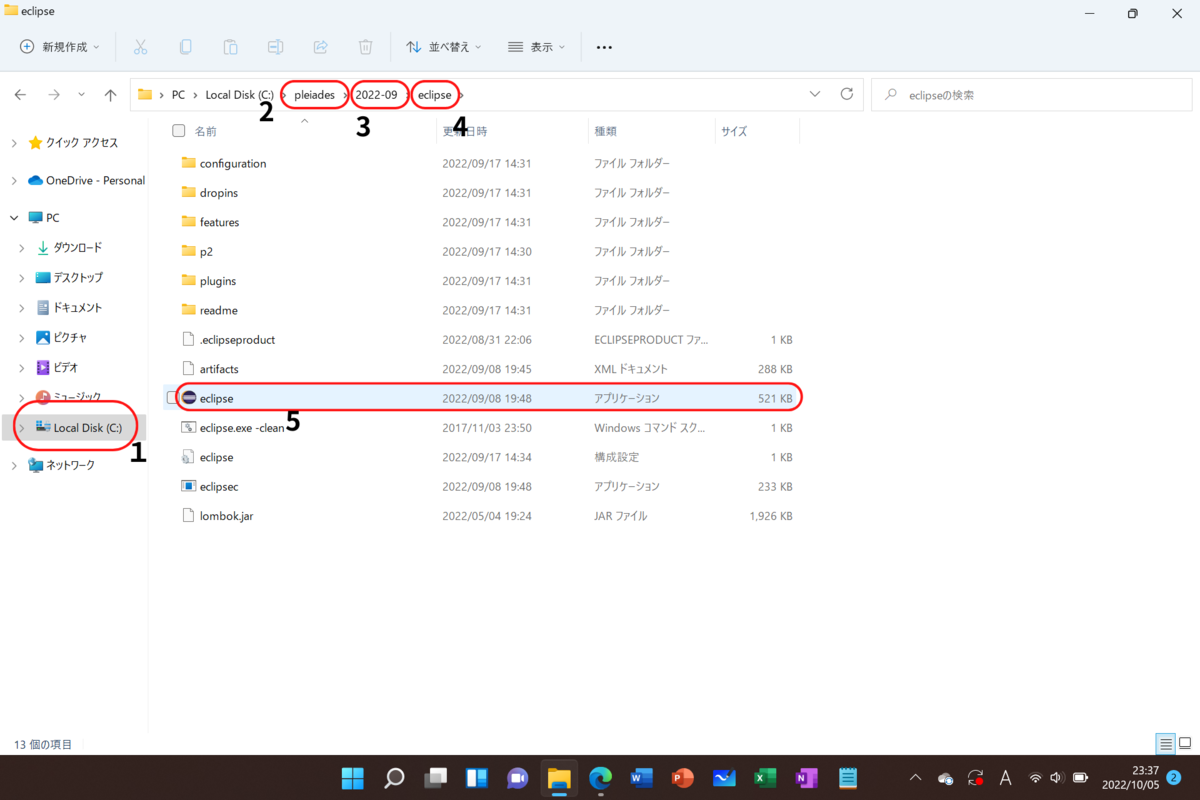Screen dimensions: 1200x800
Task: Switch to details view icon at bottom right
Action: [1164, 744]
